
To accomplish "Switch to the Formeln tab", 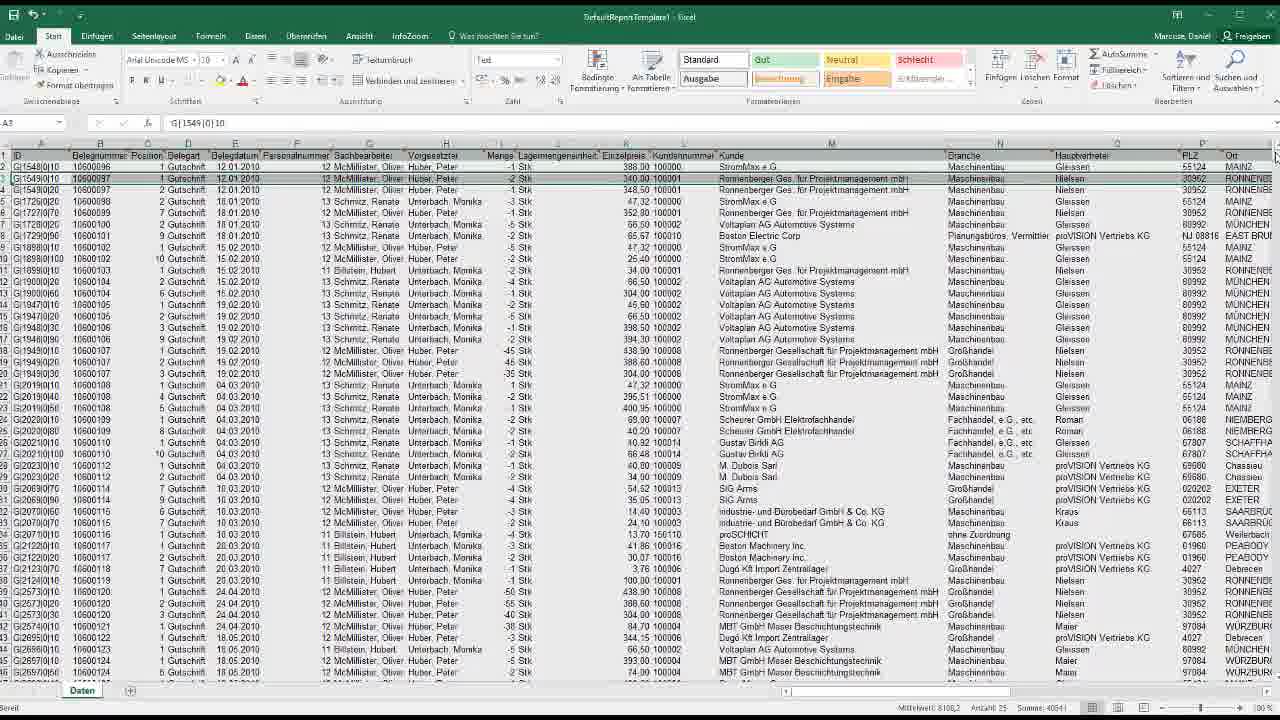I will [210, 36].
